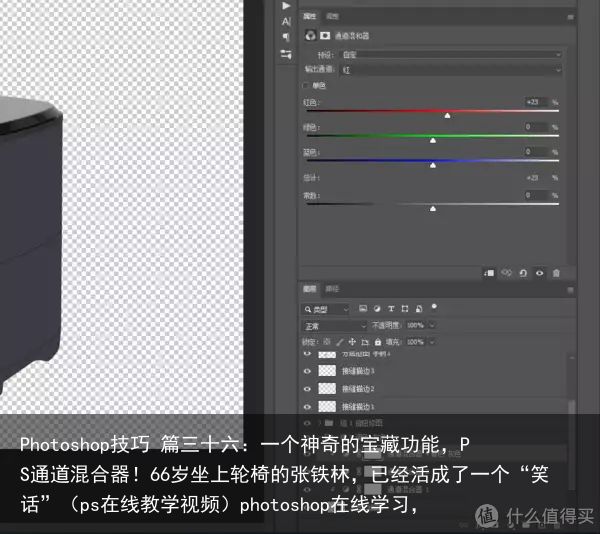Reset adjustment to defaults icon
This screenshot has height=534, width=600.
point(523,273)
